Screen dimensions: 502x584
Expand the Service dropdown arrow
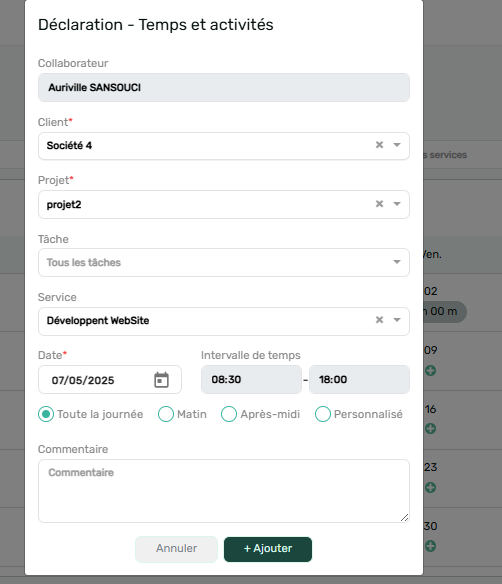397,320
